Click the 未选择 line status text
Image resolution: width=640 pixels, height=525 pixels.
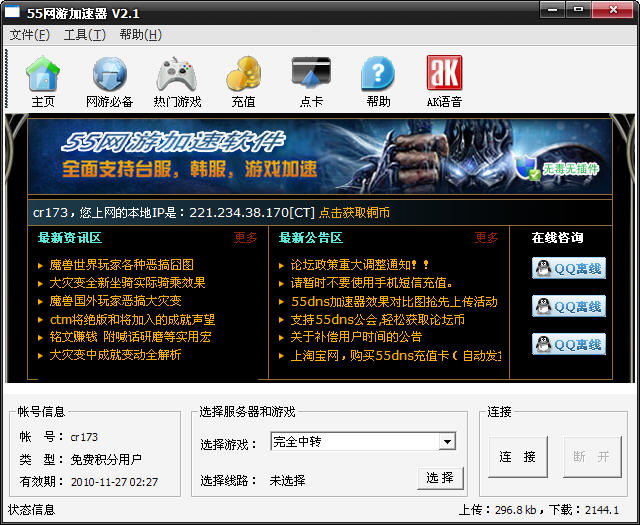point(287,481)
